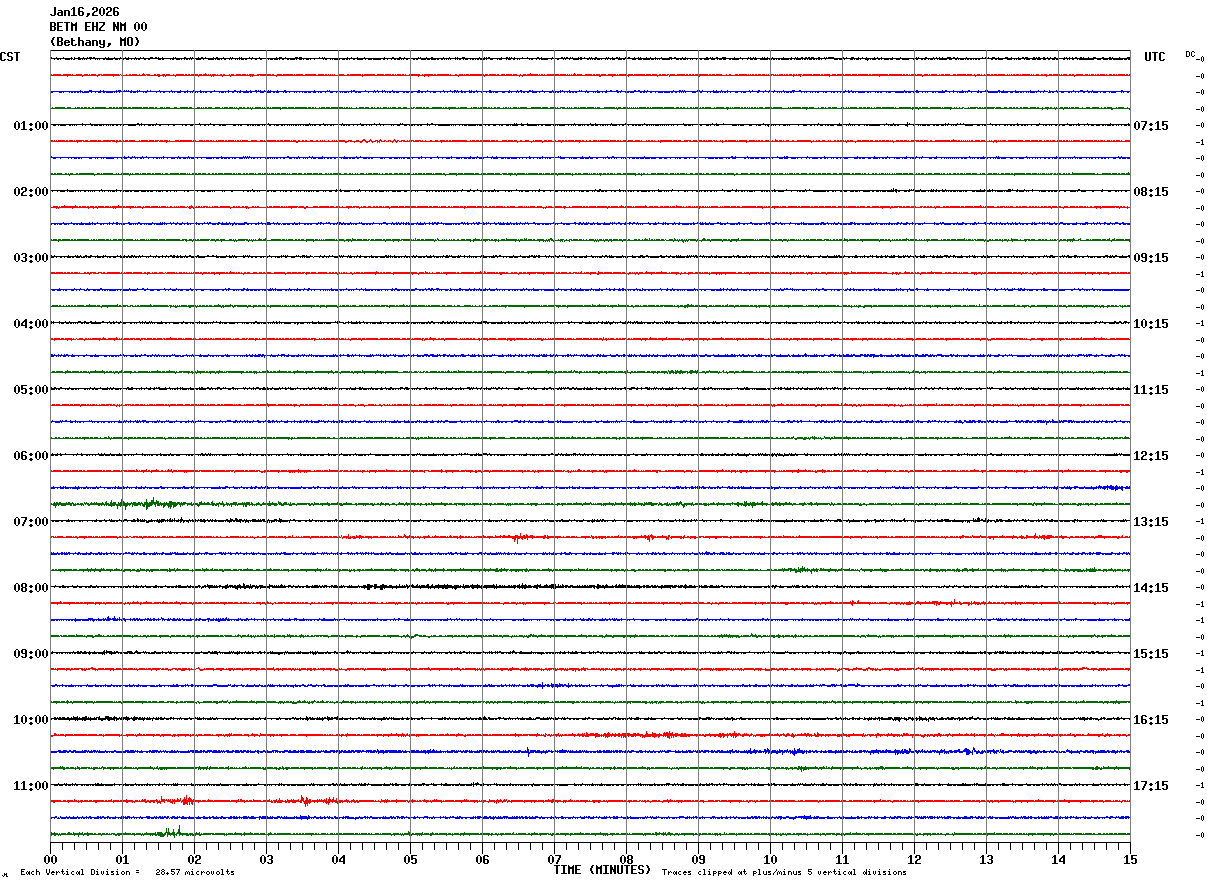This screenshot has width=1210, height=886.
Task: Click the '13:15' UTC time label
Action: (x=1150, y=522)
